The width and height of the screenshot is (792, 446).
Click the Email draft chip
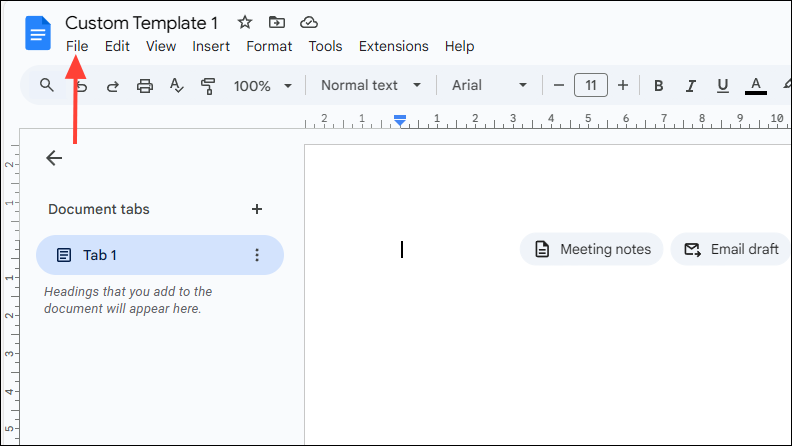(x=731, y=249)
